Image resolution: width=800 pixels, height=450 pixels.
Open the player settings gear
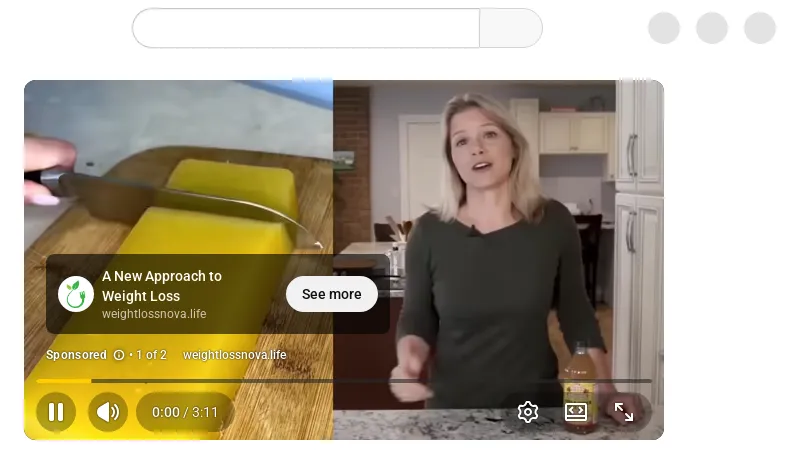pos(528,412)
